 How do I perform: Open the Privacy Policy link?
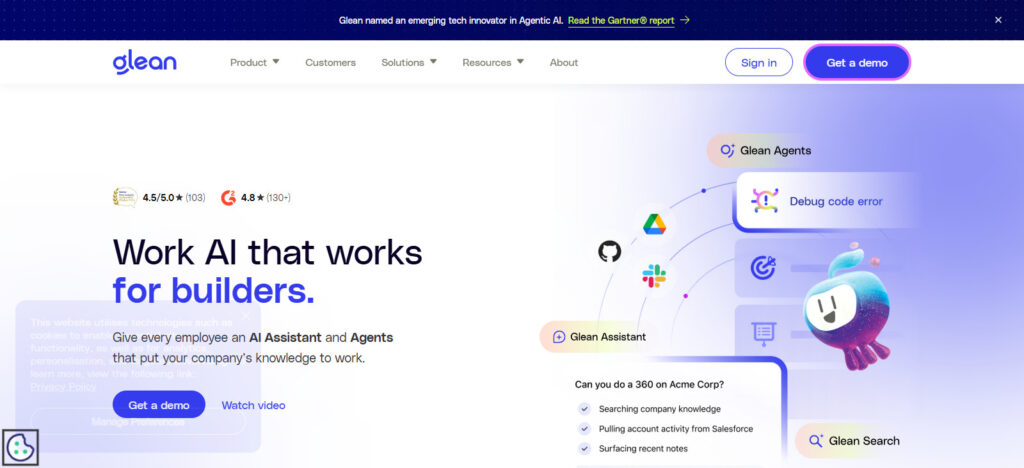pyautogui.click(x=63, y=387)
